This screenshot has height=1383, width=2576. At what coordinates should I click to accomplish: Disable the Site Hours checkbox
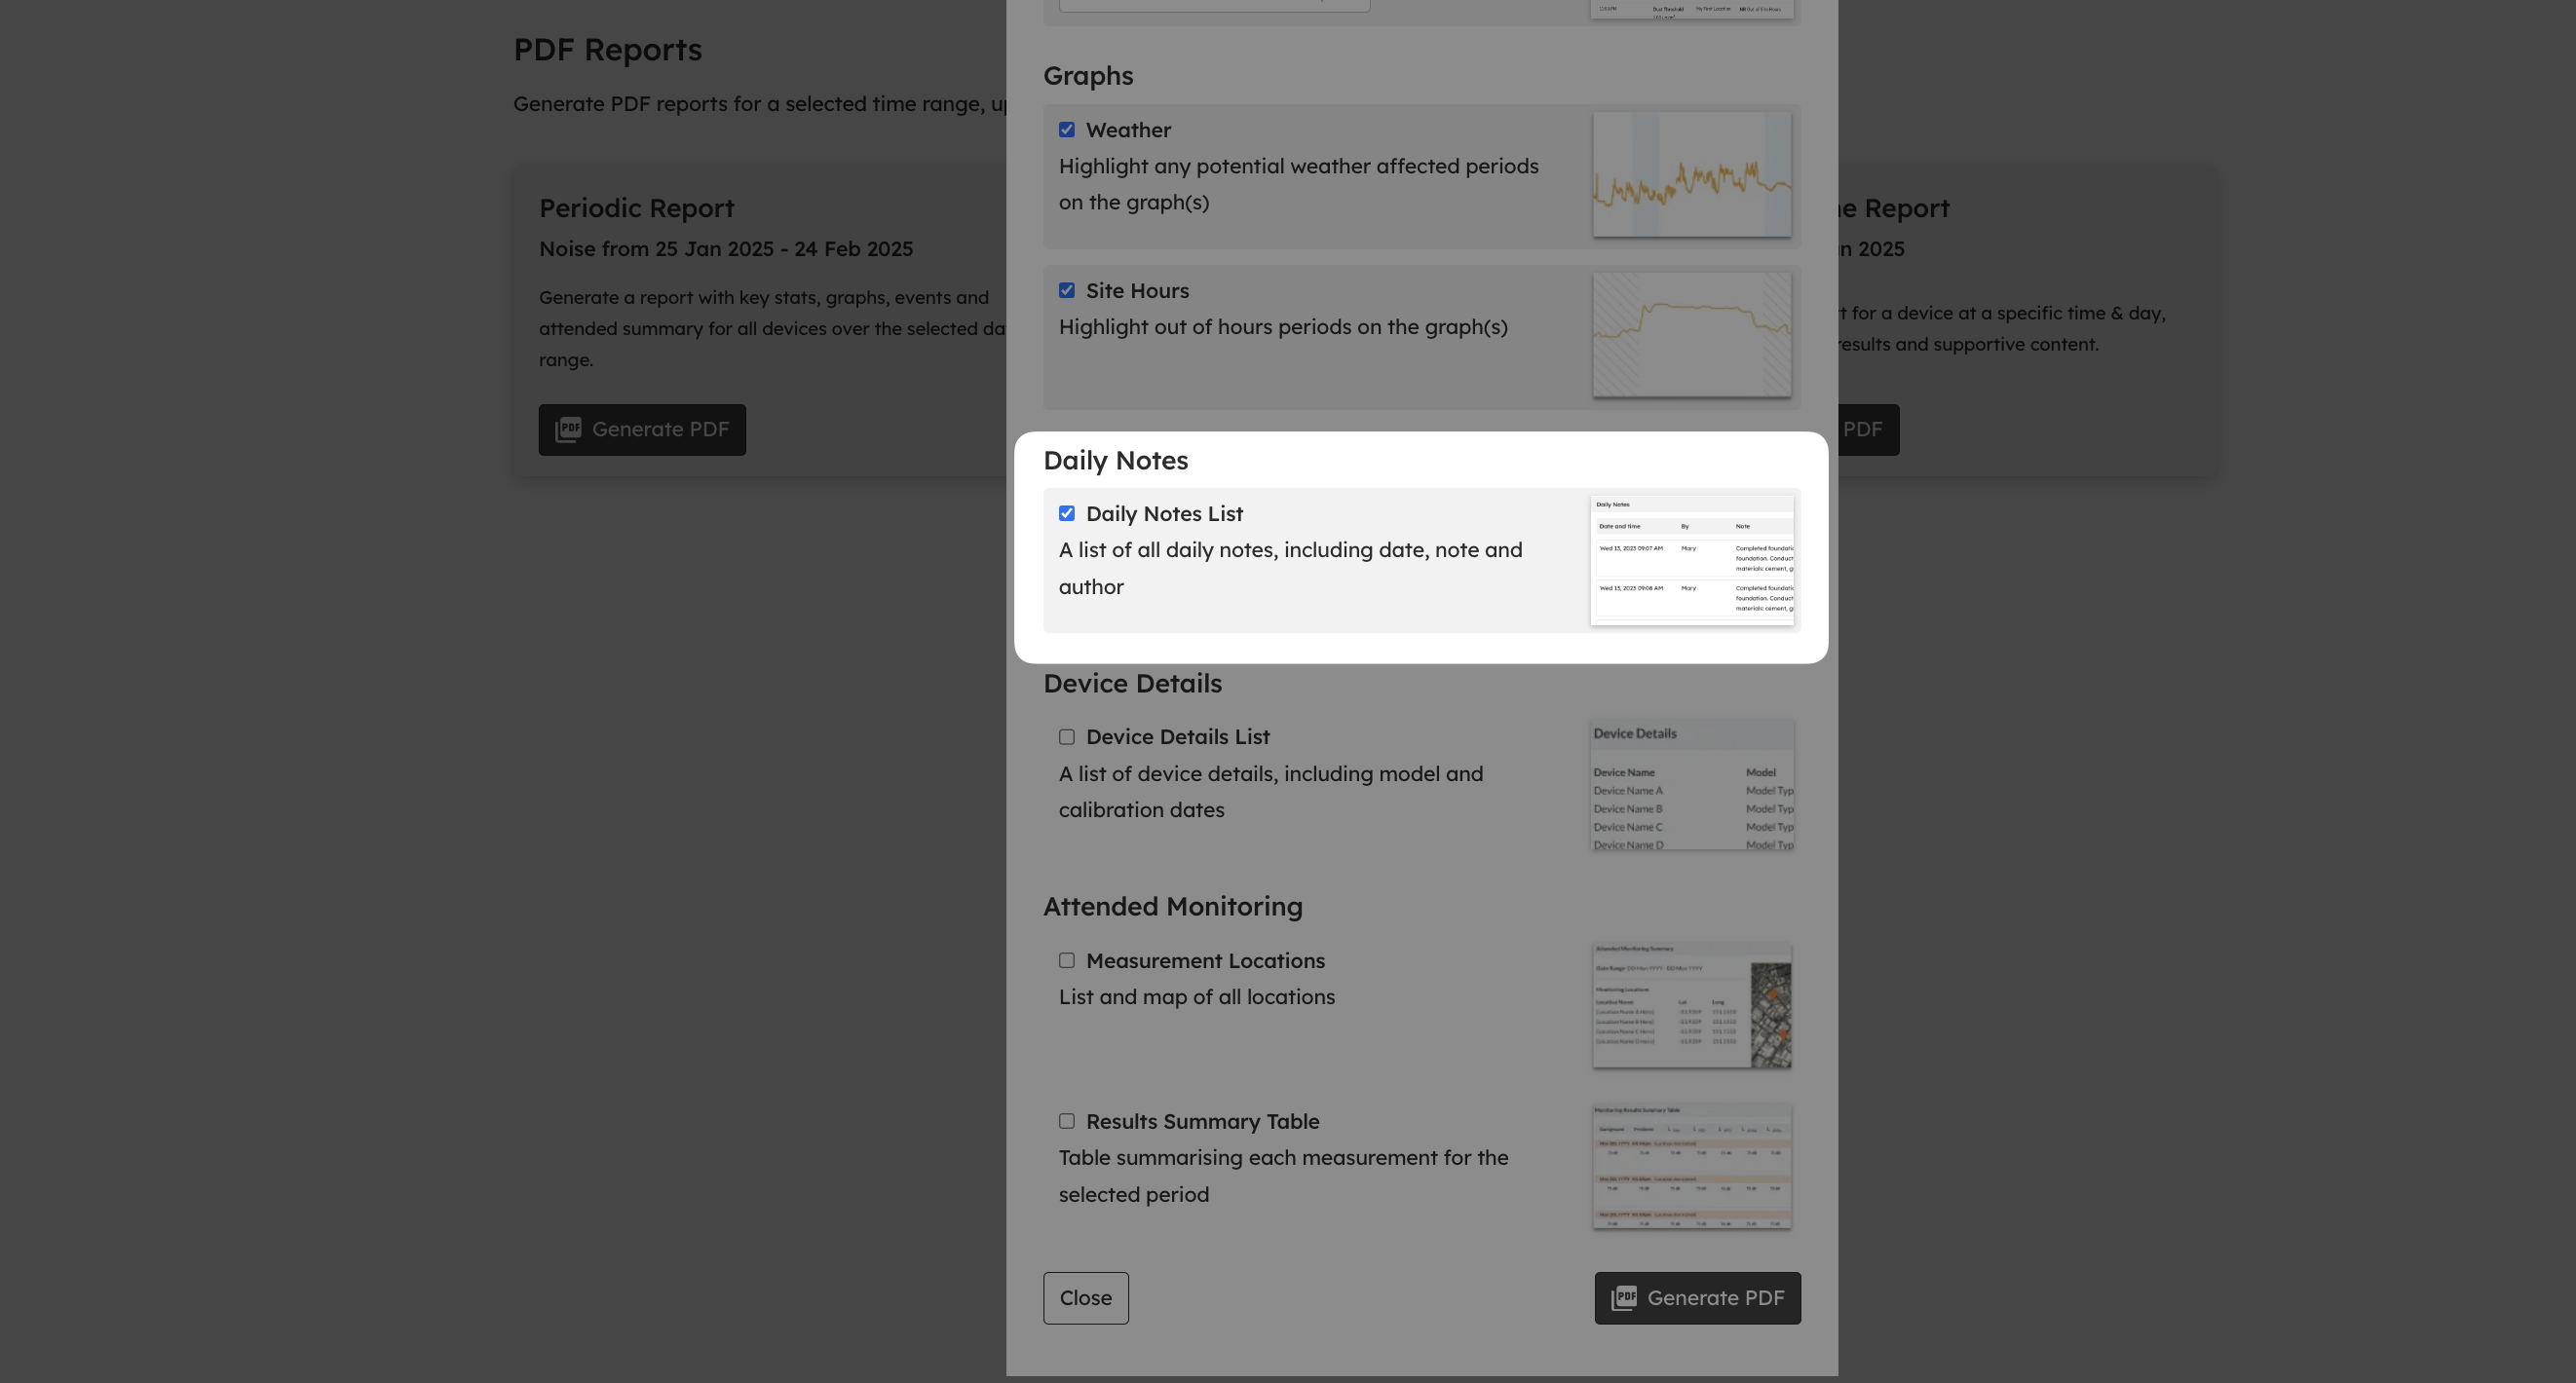1067,291
